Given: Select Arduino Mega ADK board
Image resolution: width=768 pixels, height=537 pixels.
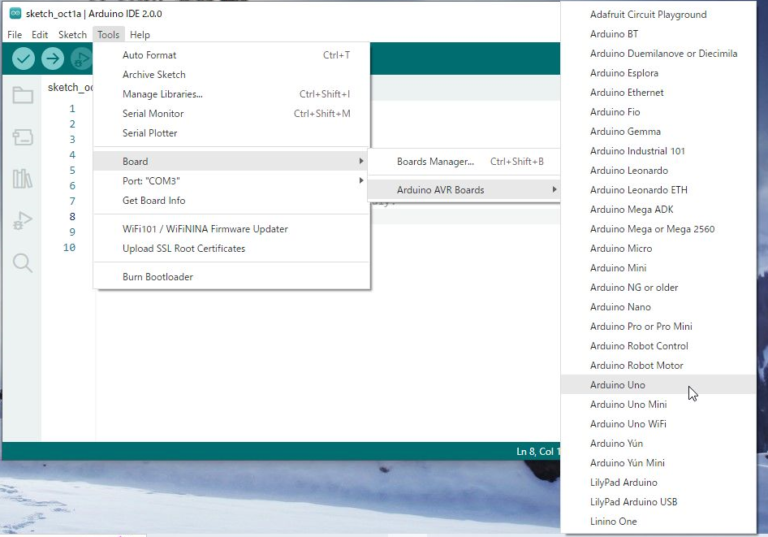Looking at the screenshot, I should tap(658, 210).
